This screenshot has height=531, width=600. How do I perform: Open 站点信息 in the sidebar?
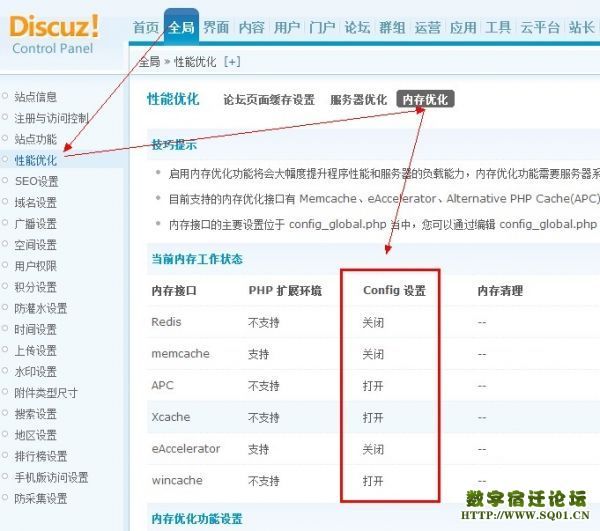[36, 97]
